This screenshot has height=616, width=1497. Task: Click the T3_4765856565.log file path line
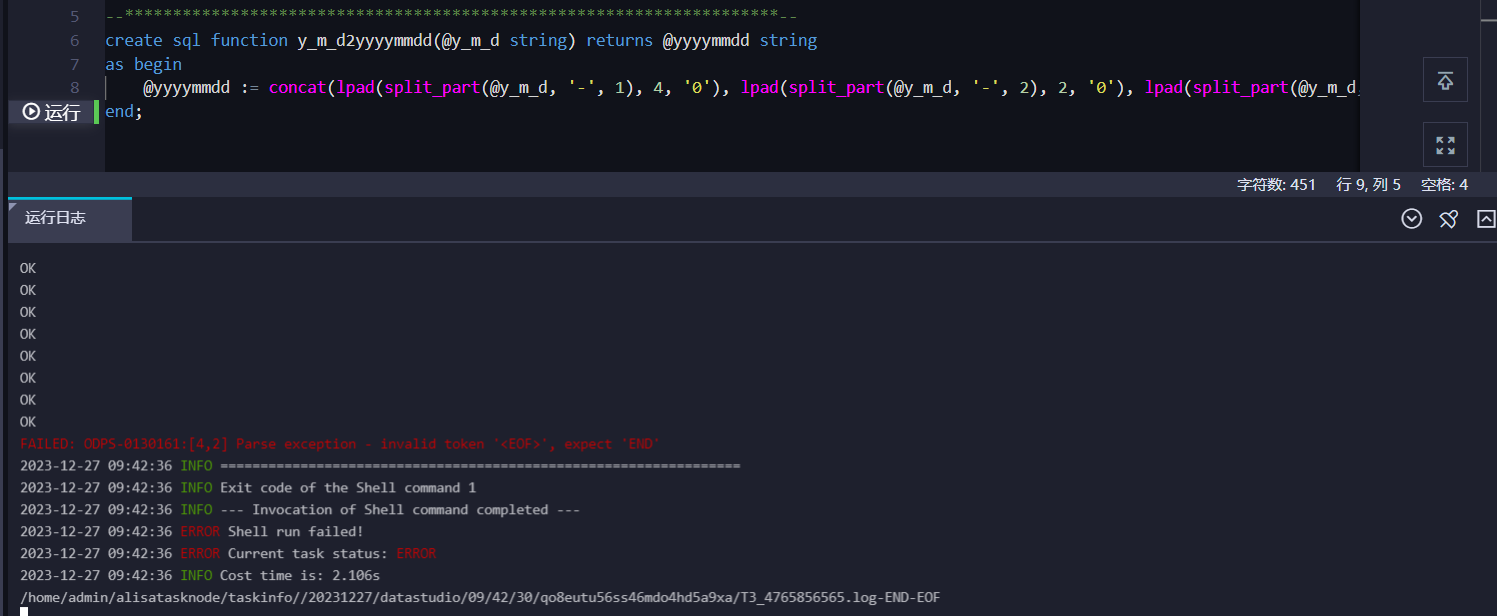point(480,598)
